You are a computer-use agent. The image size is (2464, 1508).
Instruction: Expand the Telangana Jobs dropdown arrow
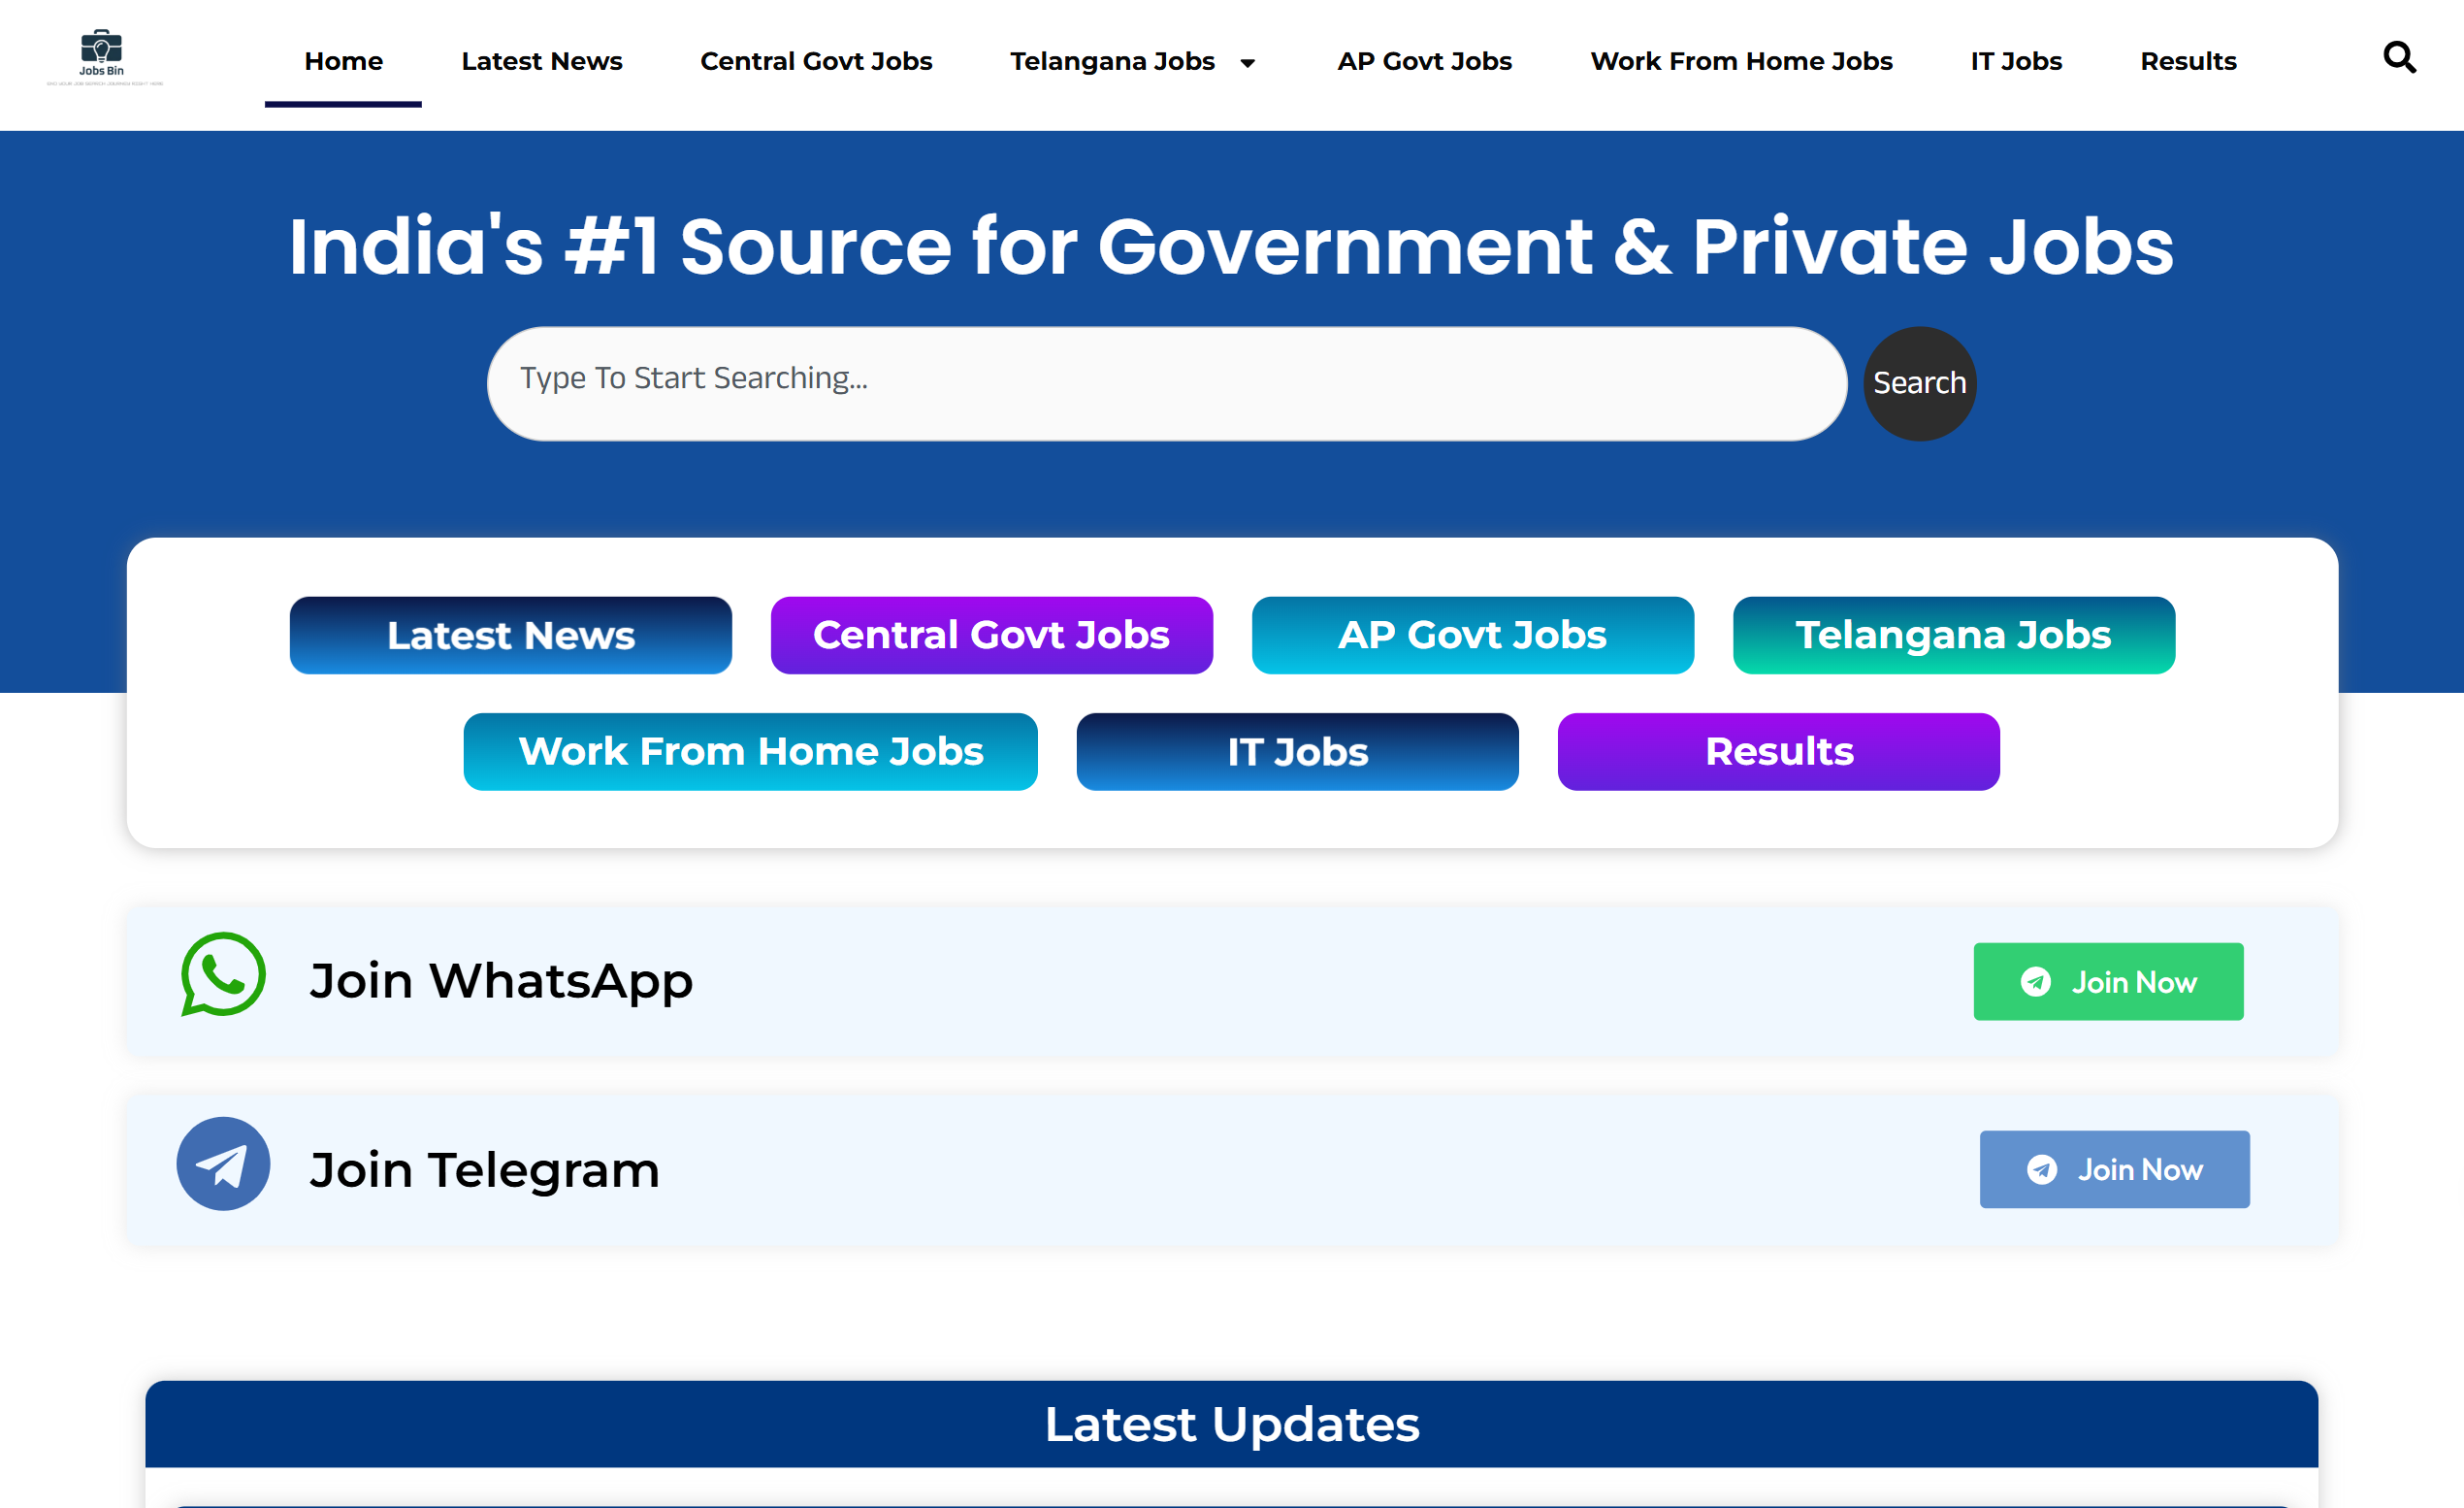1247,63
